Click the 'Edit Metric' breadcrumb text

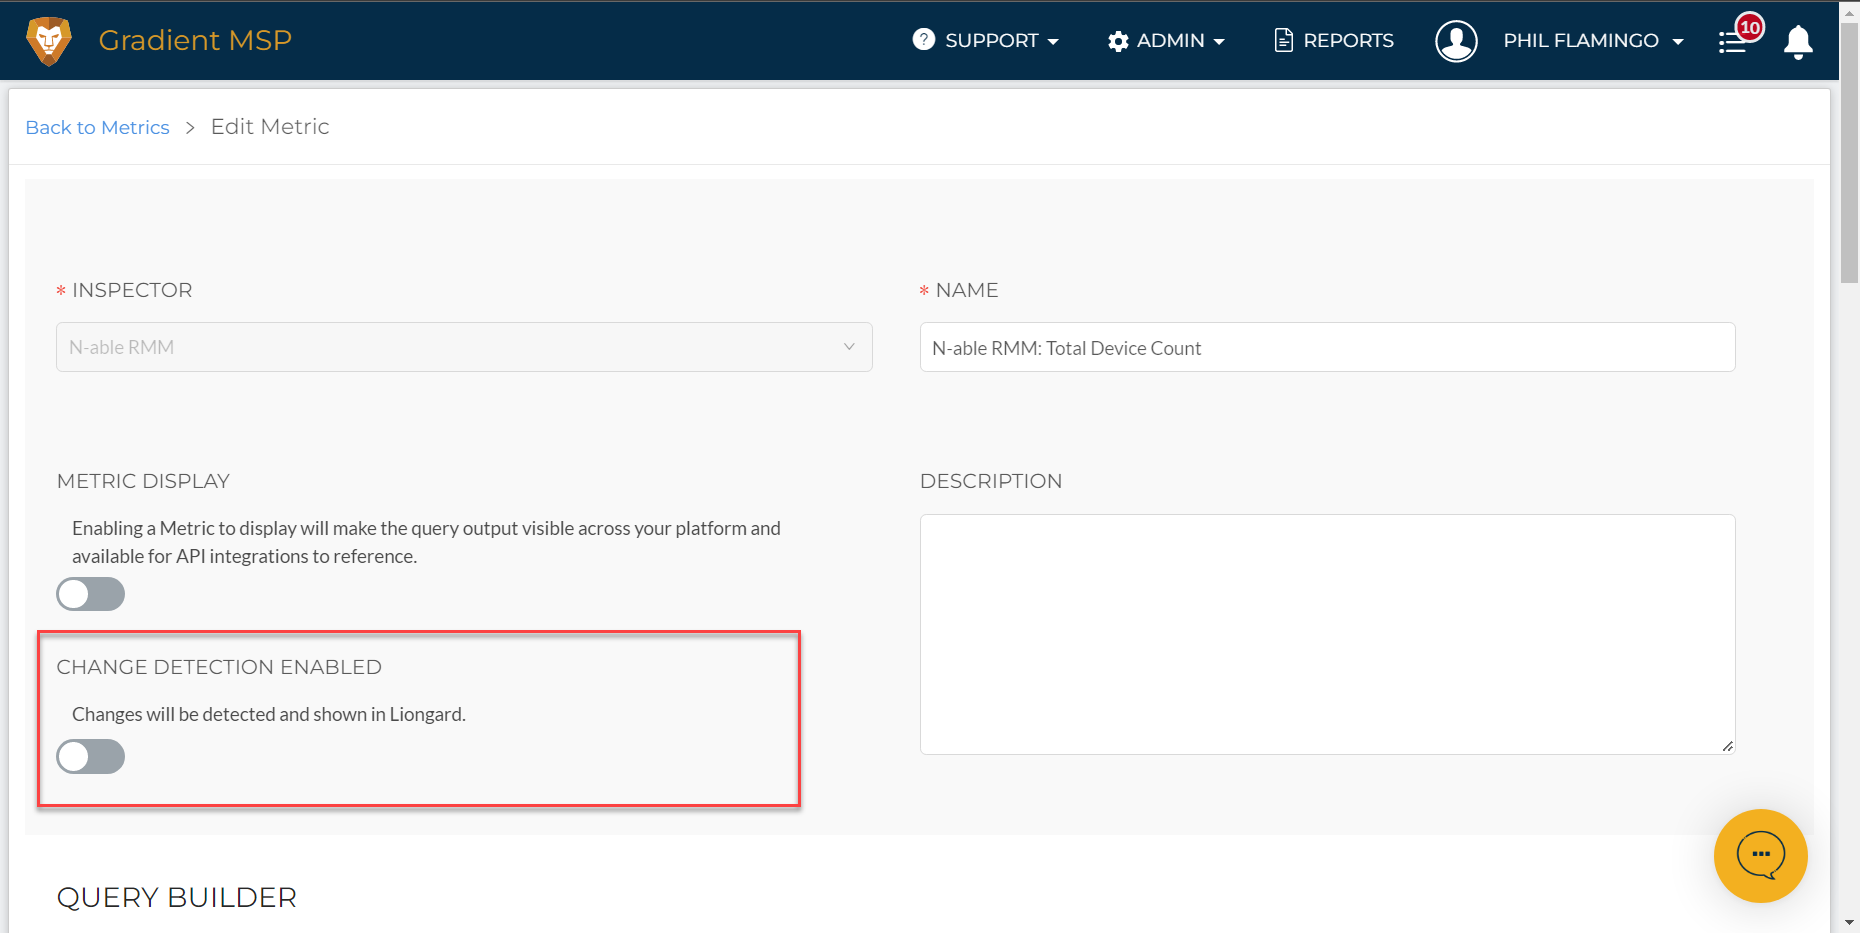(270, 127)
